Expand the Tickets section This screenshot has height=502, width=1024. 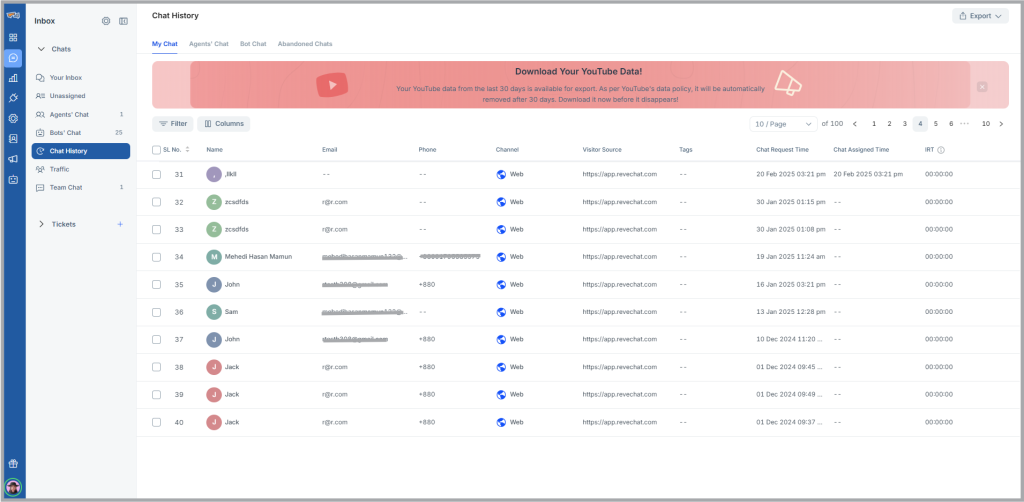pos(42,224)
